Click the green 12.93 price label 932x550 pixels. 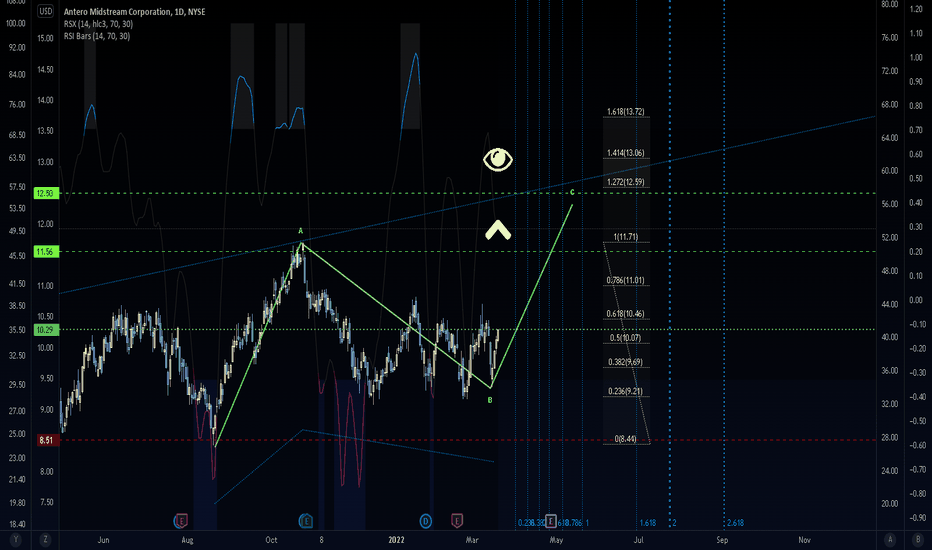pyautogui.click(x=46, y=193)
